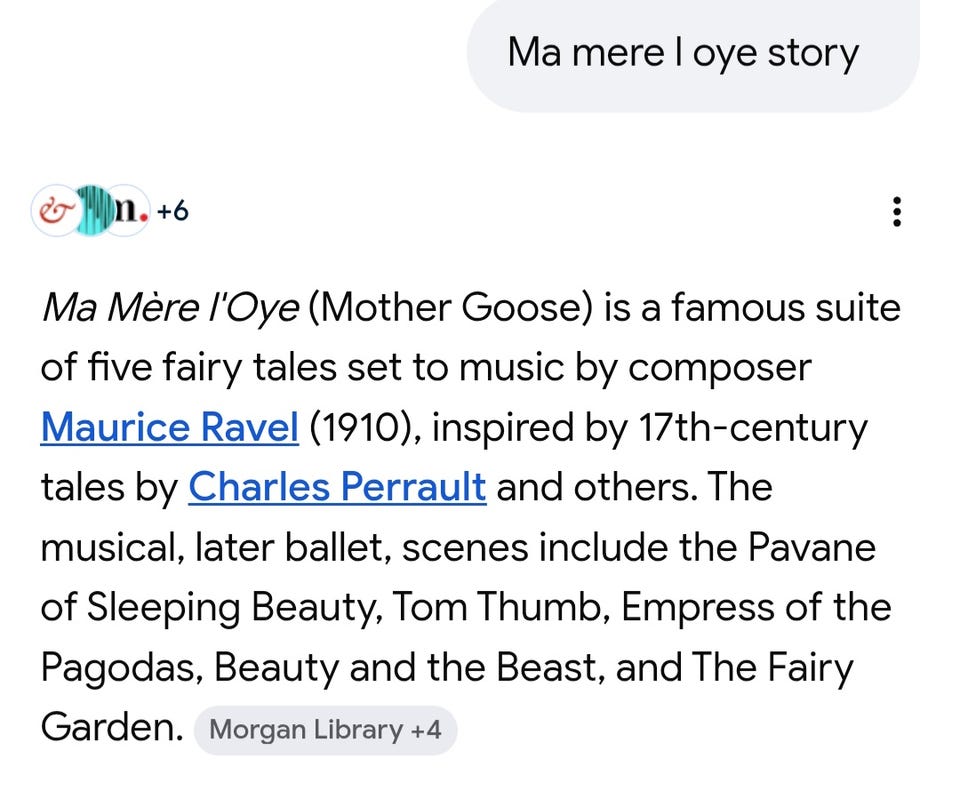This screenshot has width=960, height=790.
Task: Open the Maurice Ravel link
Action: coord(169,428)
